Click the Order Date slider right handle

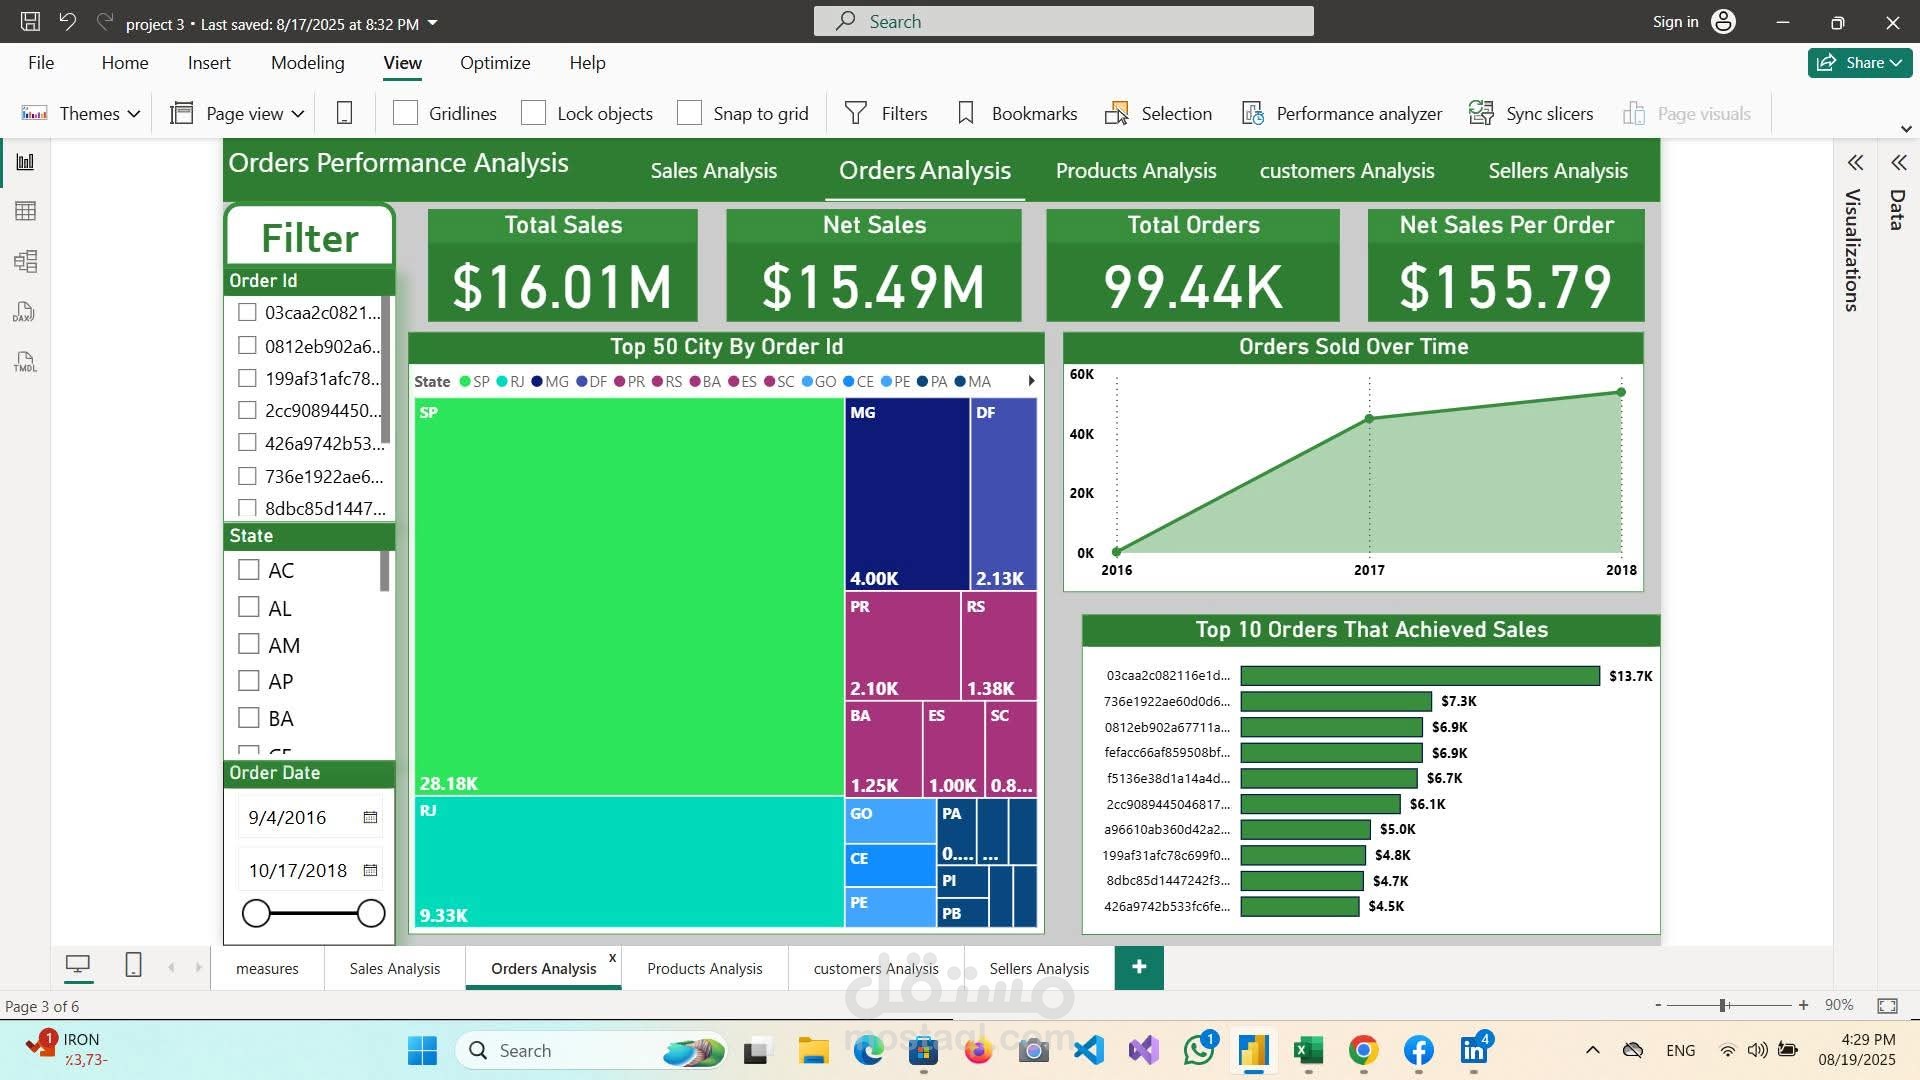point(371,913)
